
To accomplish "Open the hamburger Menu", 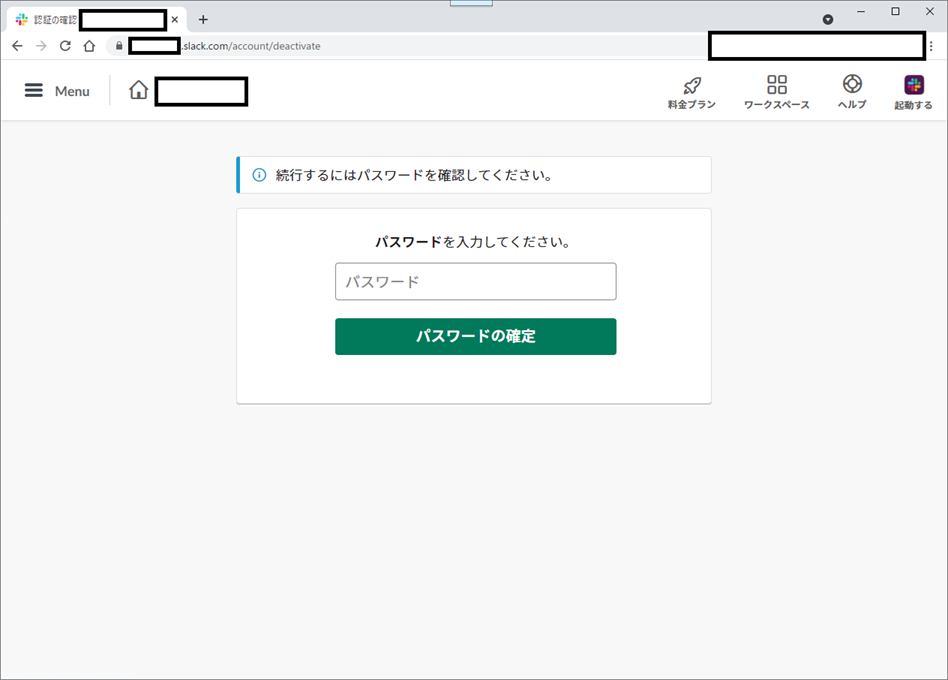I will (x=34, y=90).
